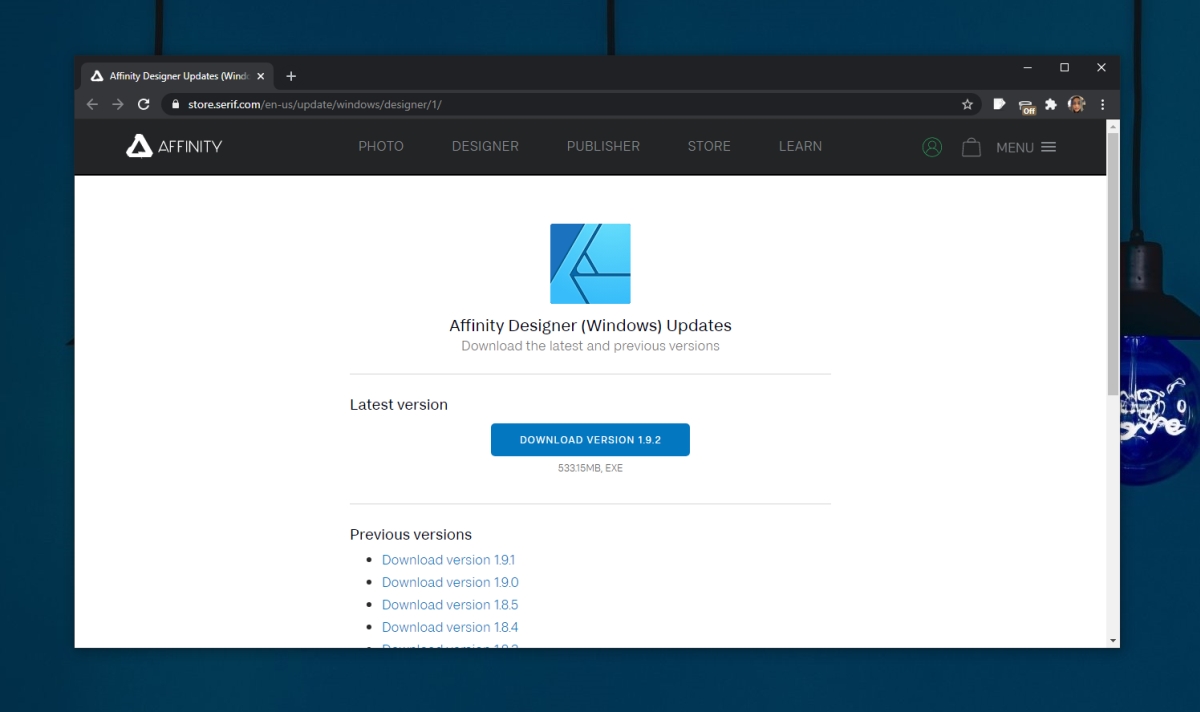The height and width of the screenshot is (712, 1200).
Task: Open the LEARN navigation item
Action: point(800,146)
